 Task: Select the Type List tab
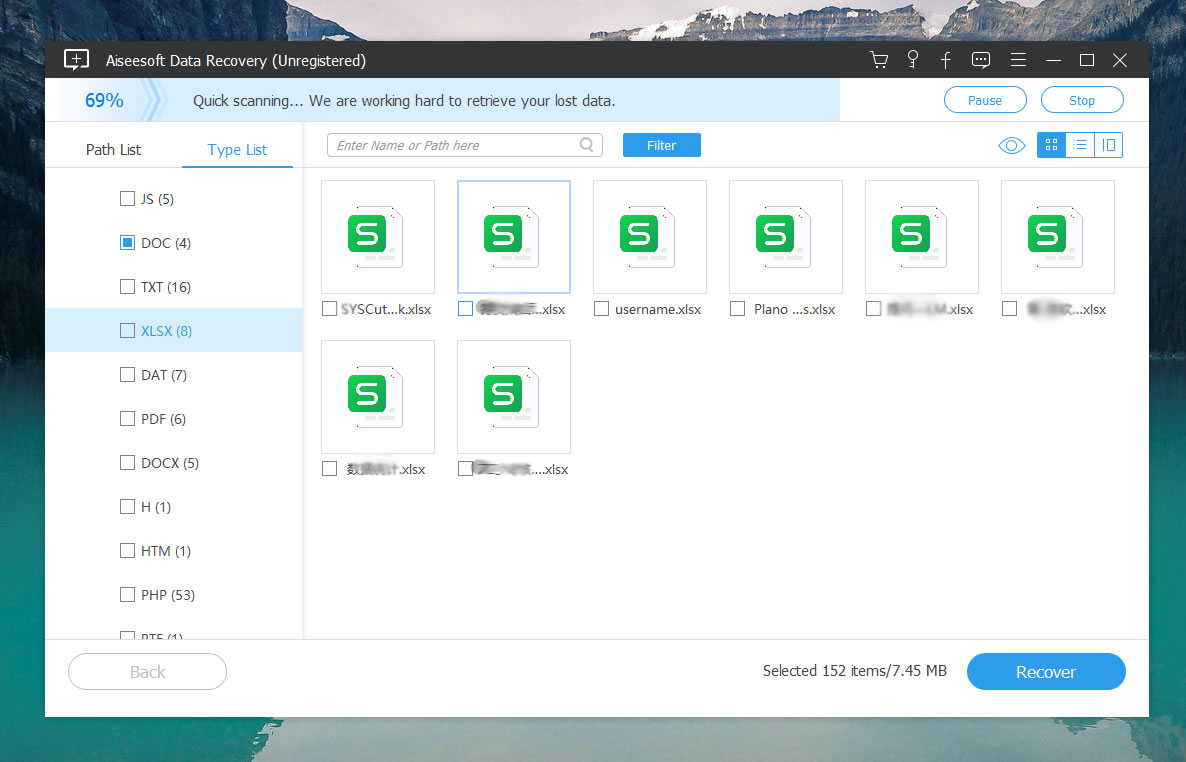pos(237,150)
